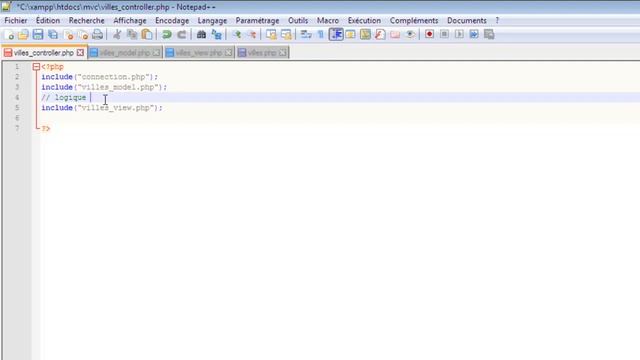Image resolution: width=640 pixels, height=360 pixels.
Task: Open the Exécution menu
Action: pyautogui.click(x=364, y=20)
